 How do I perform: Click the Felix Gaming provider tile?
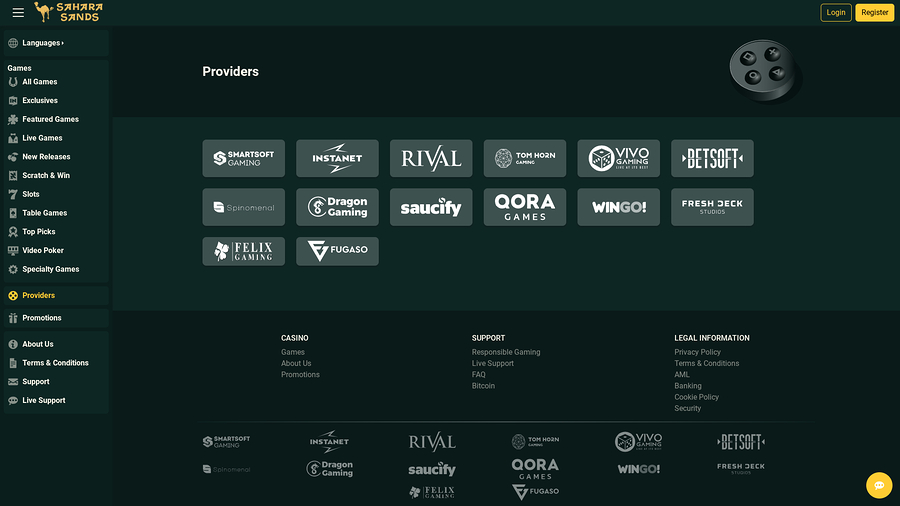(x=243, y=251)
